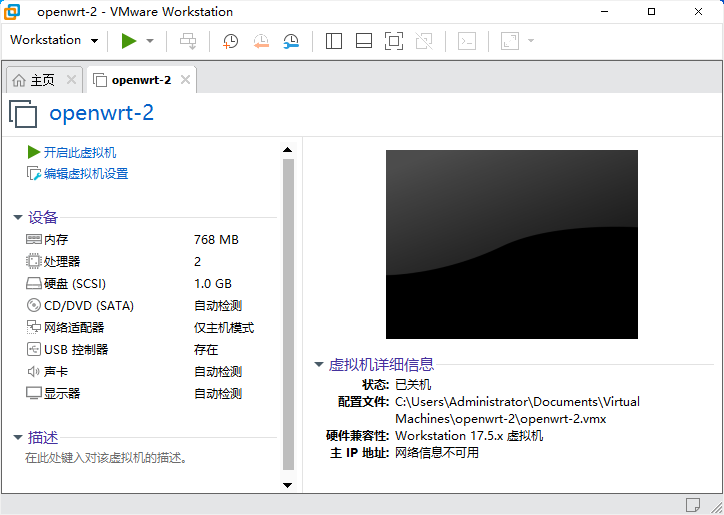
Task: Click the openwrt-2.vmx config file path
Action: click(518, 410)
